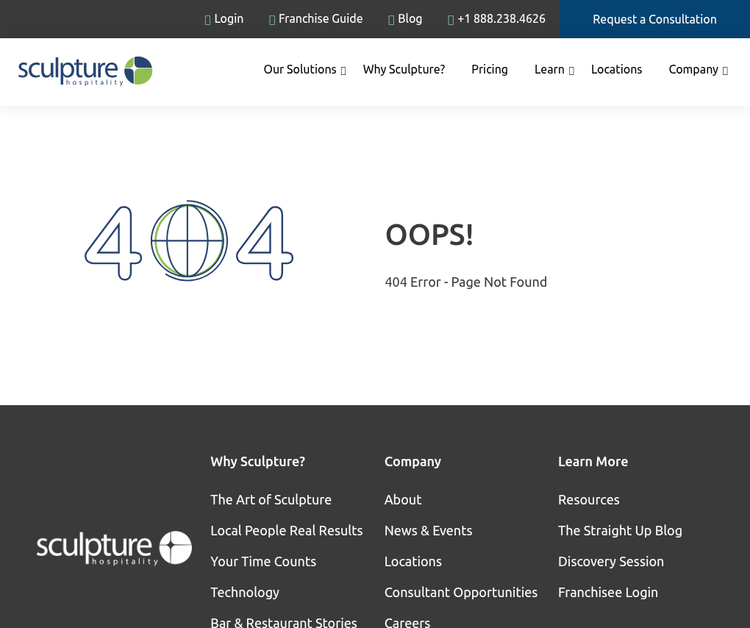Click the Franchise Guide icon glyph
Image resolution: width=750 pixels, height=628 pixels.
tap(272, 20)
